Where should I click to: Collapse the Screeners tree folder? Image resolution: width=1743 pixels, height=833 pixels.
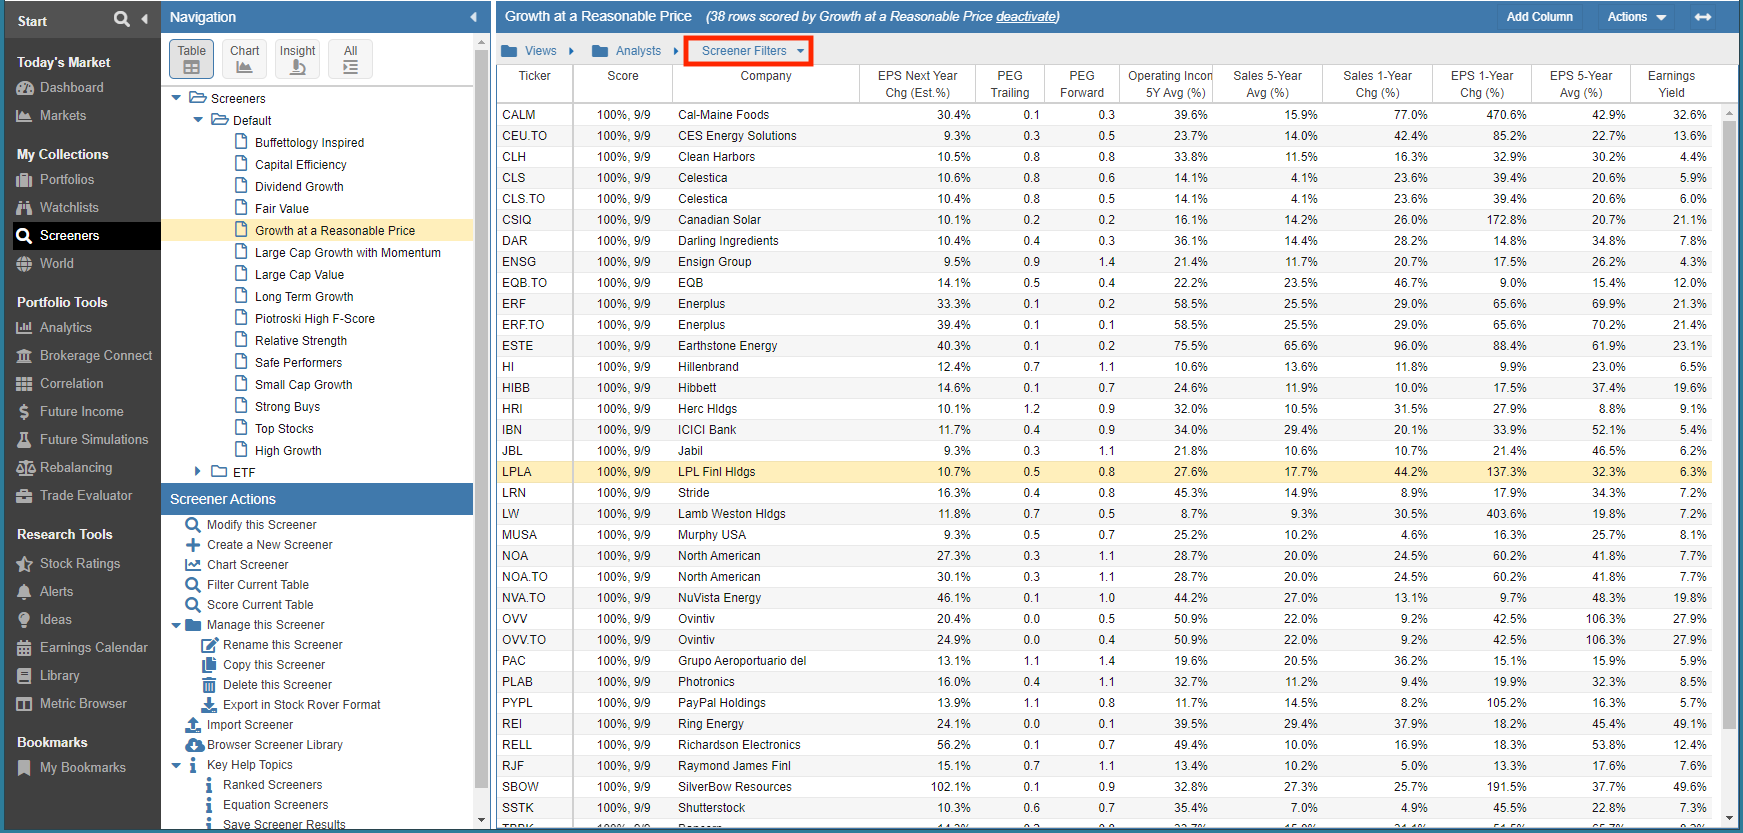tap(177, 98)
